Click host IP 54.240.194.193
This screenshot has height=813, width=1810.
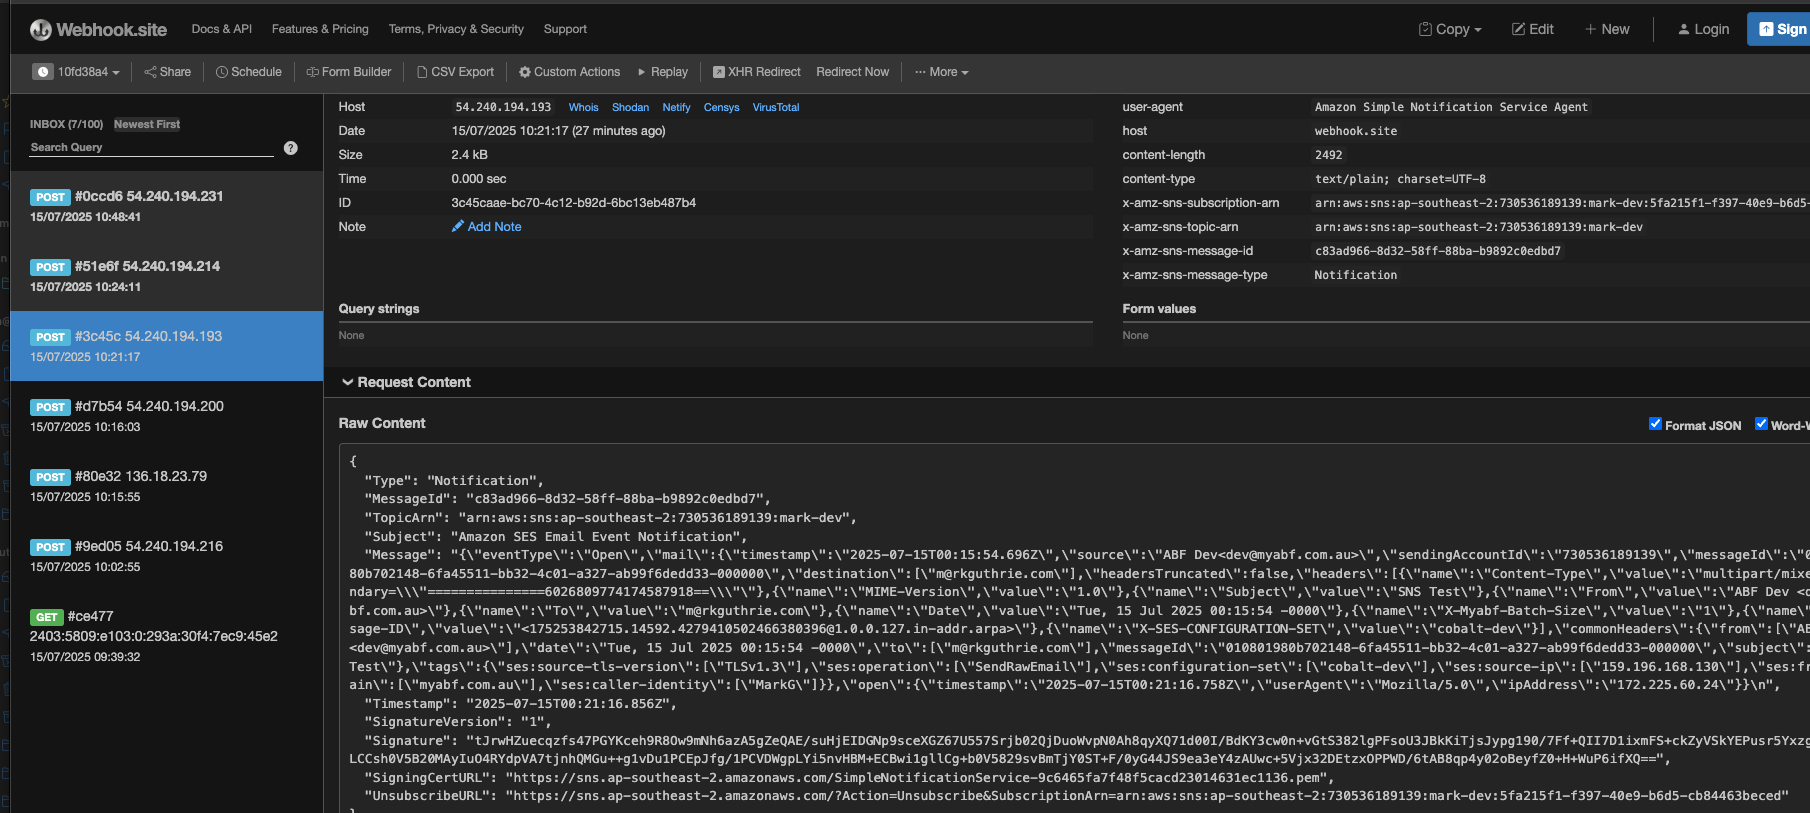click(x=503, y=107)
